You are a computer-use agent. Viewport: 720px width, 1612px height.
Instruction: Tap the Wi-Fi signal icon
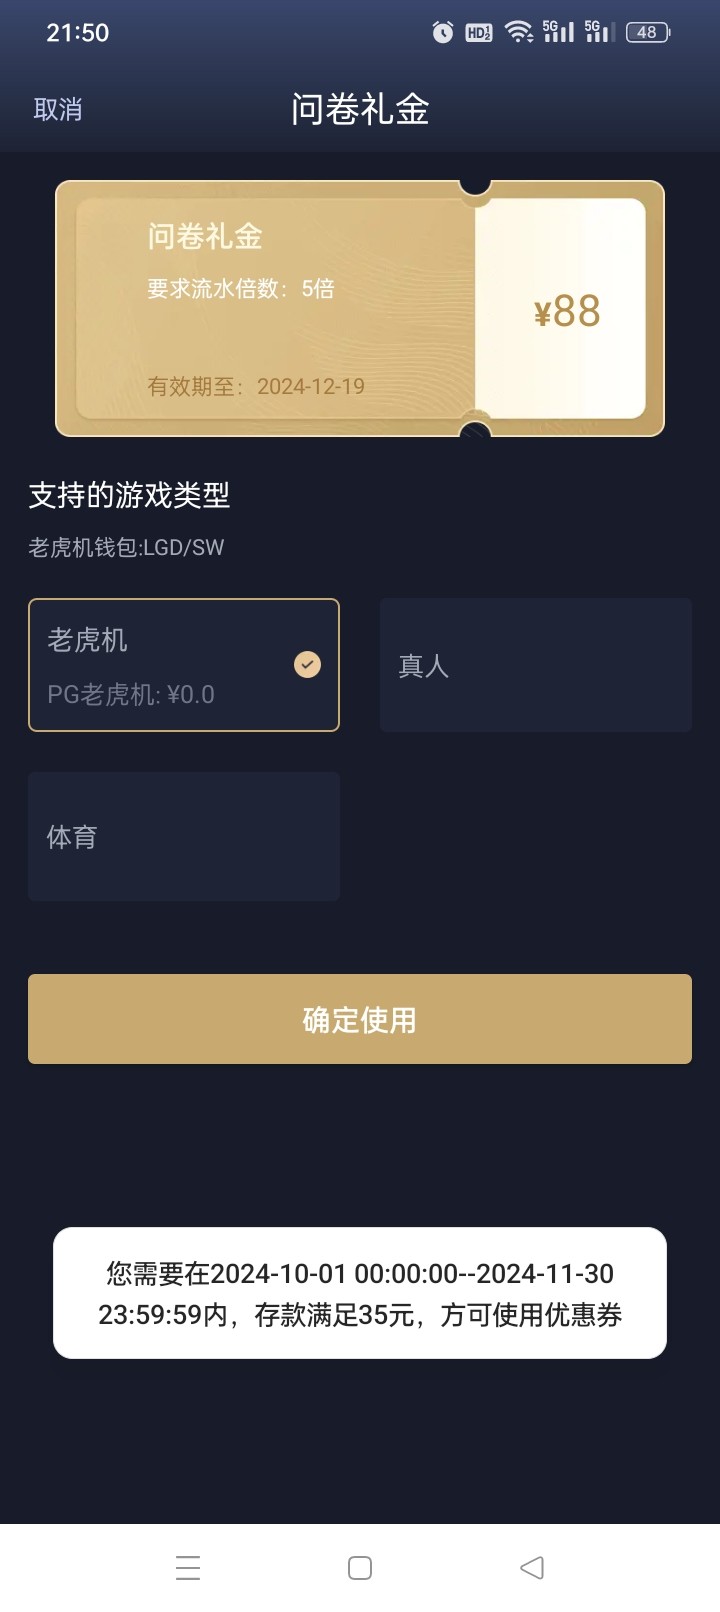coord(518,33)
